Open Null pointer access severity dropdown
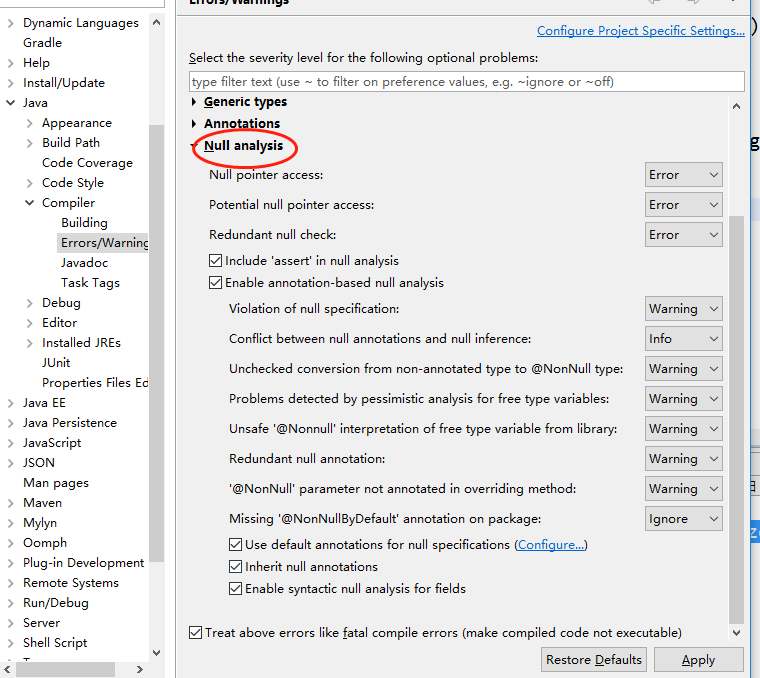Image resolution: width=760 pixels, height=678 pixels. pos(683,175)
